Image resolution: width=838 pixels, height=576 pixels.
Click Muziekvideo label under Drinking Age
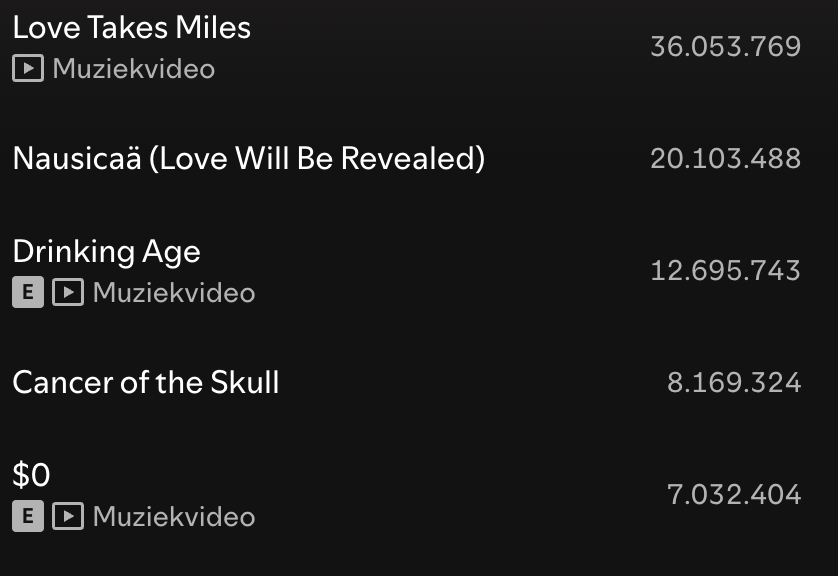(174, 293)
